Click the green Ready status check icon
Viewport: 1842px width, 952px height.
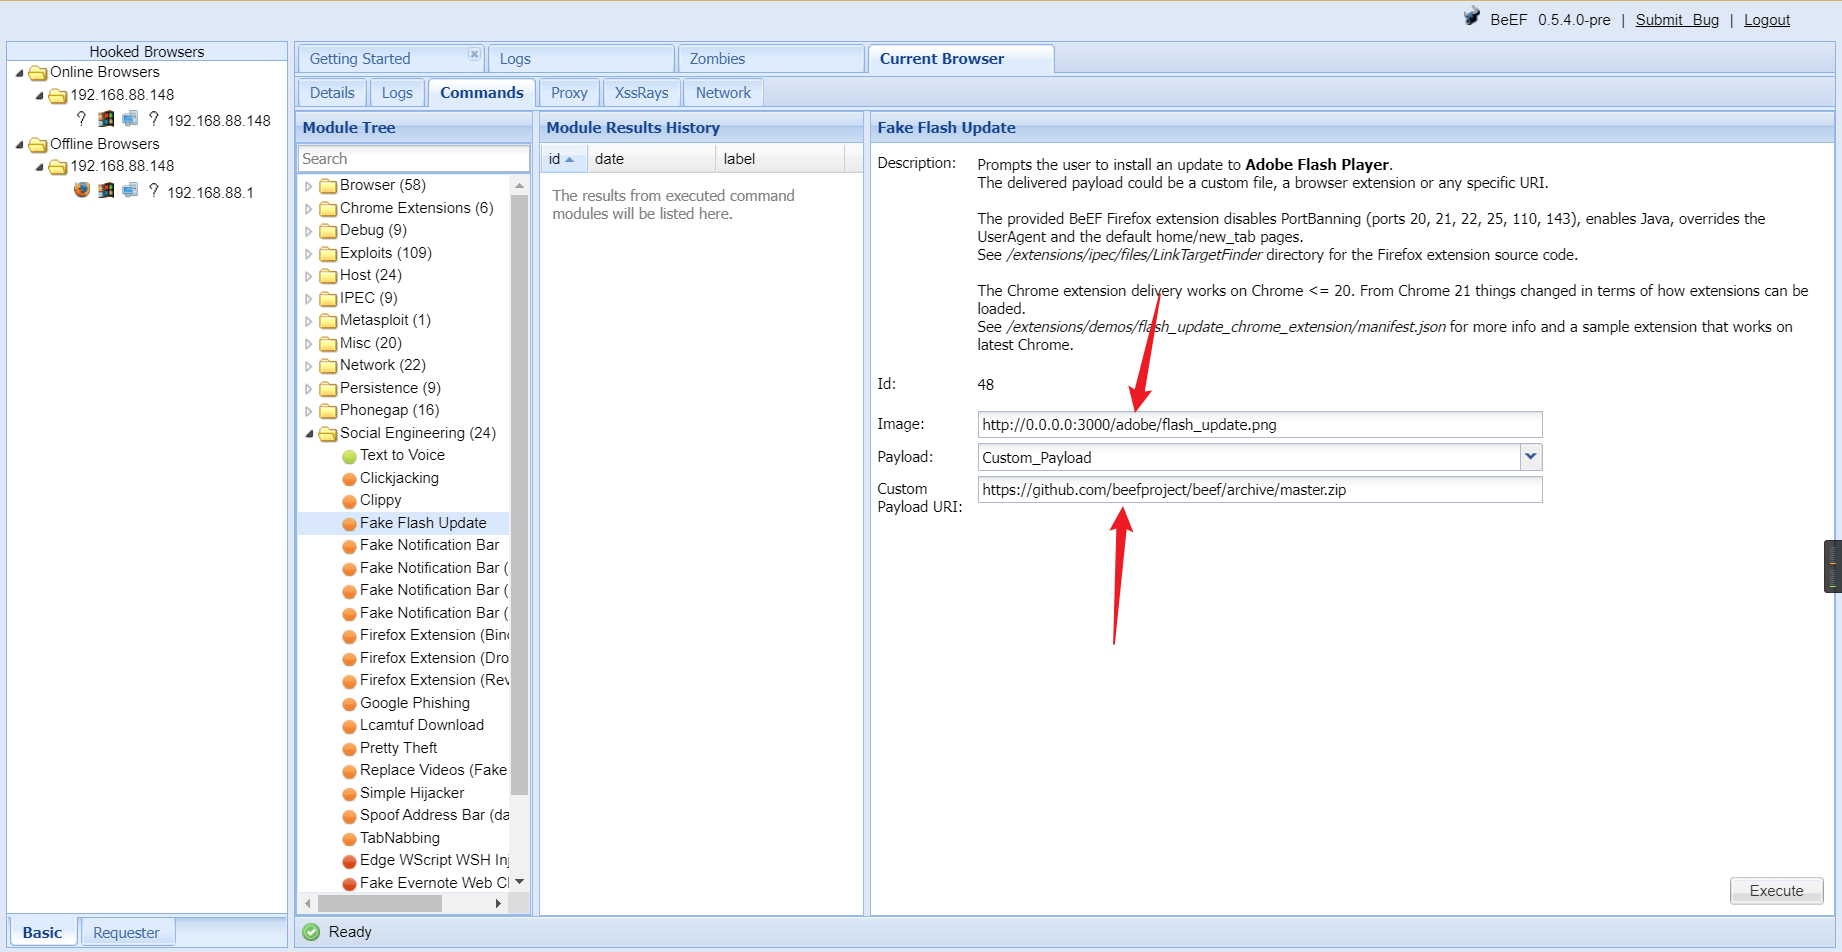click(x=311, y=932)
